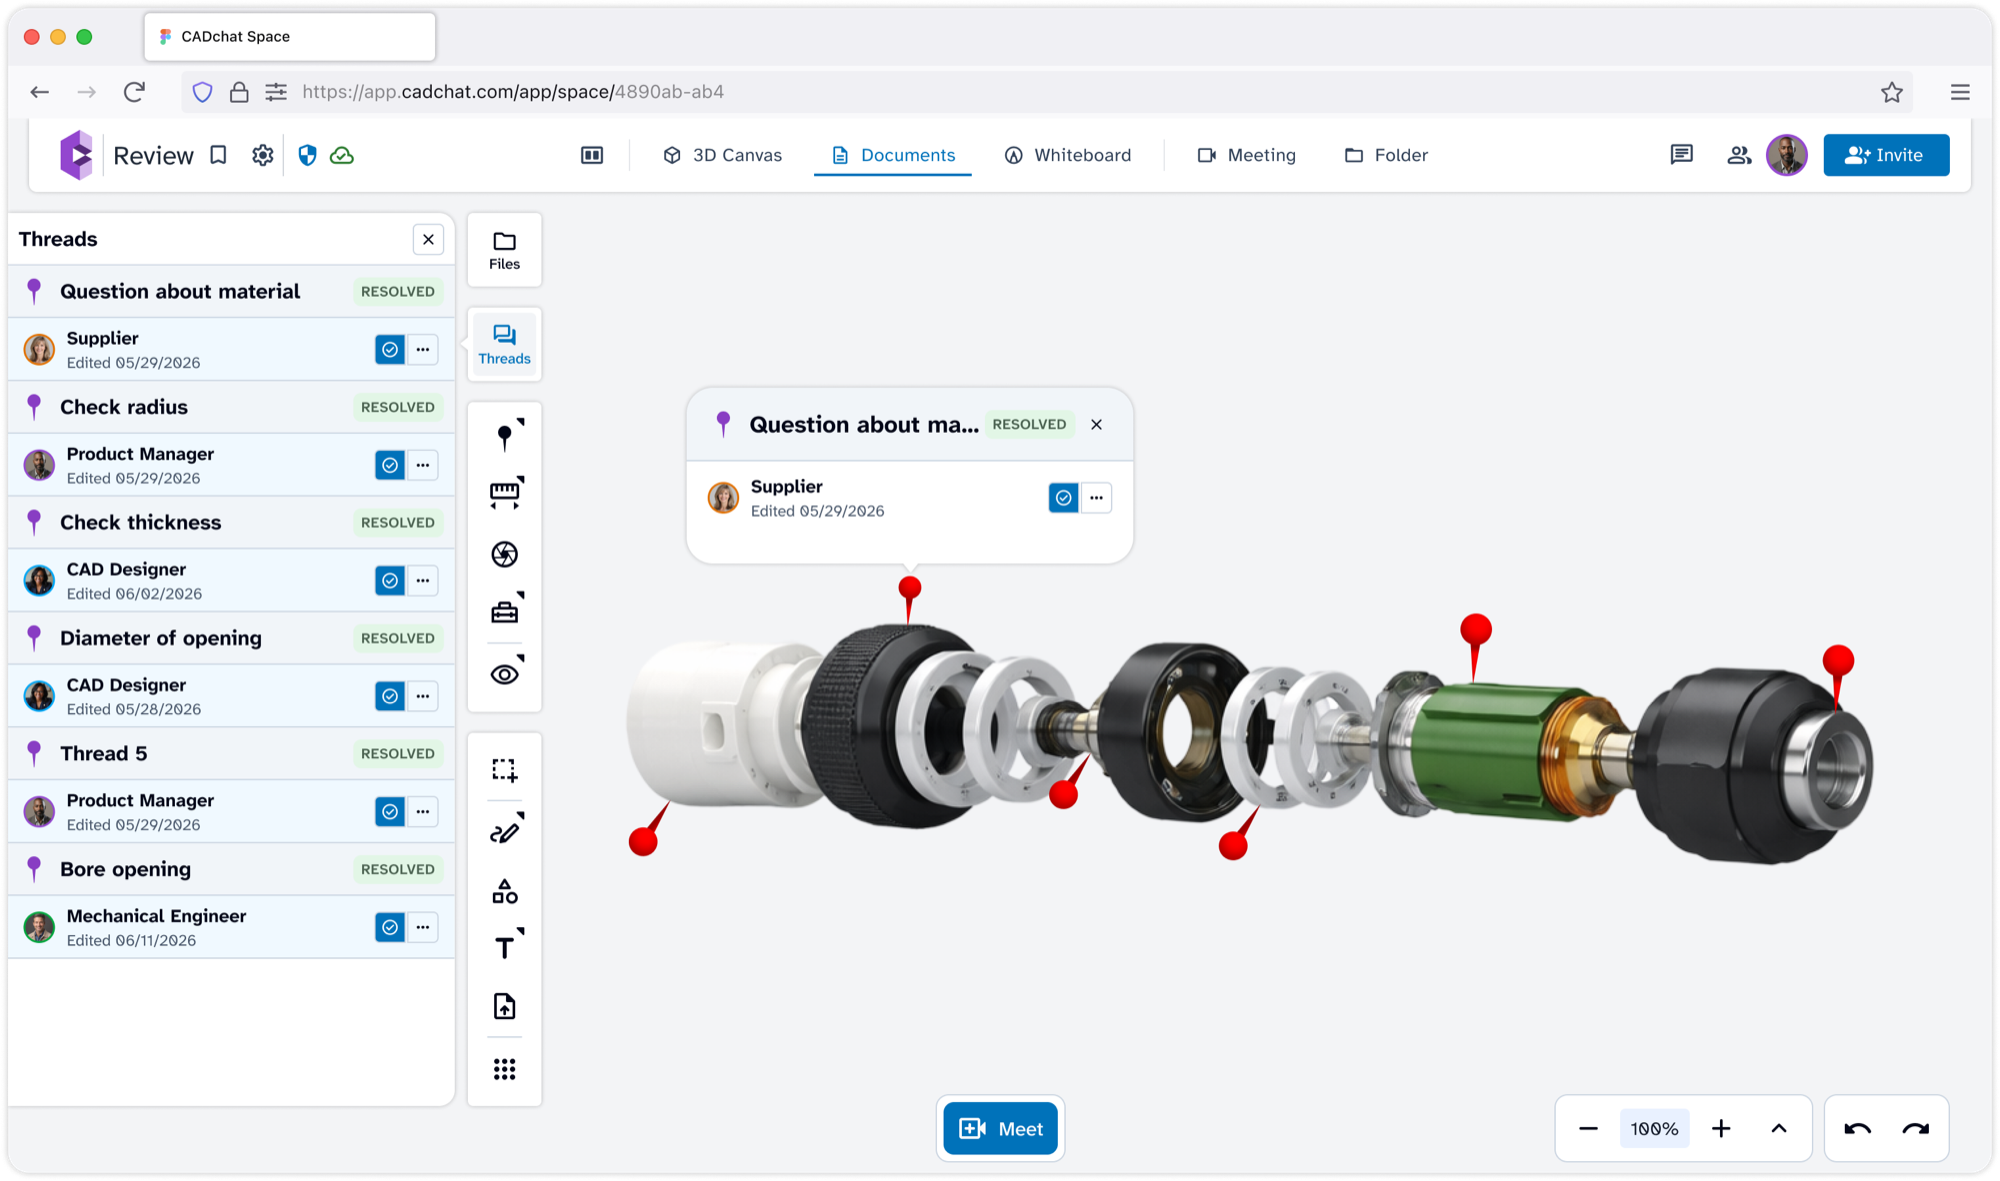Viewport: 2000px width, 1181px height.
Task: Zoom out with the minus button
Action: 1588,1129
